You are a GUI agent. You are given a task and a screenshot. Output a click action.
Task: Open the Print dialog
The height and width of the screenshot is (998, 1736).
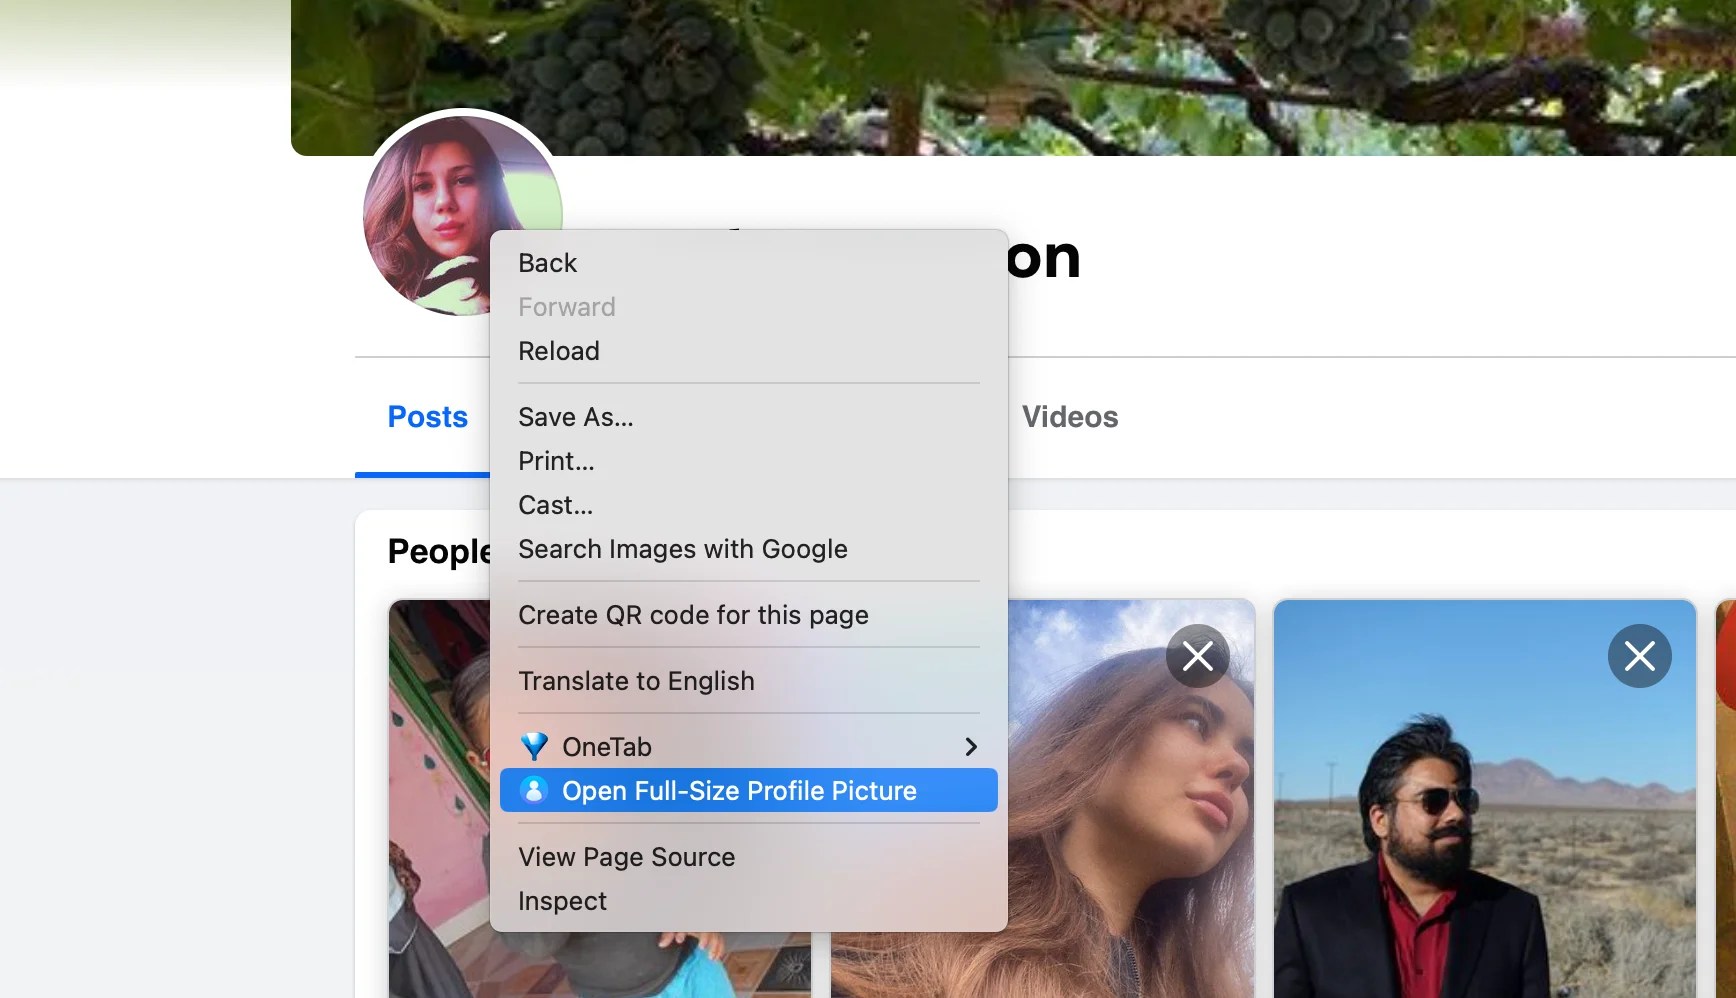coord(556,461)
